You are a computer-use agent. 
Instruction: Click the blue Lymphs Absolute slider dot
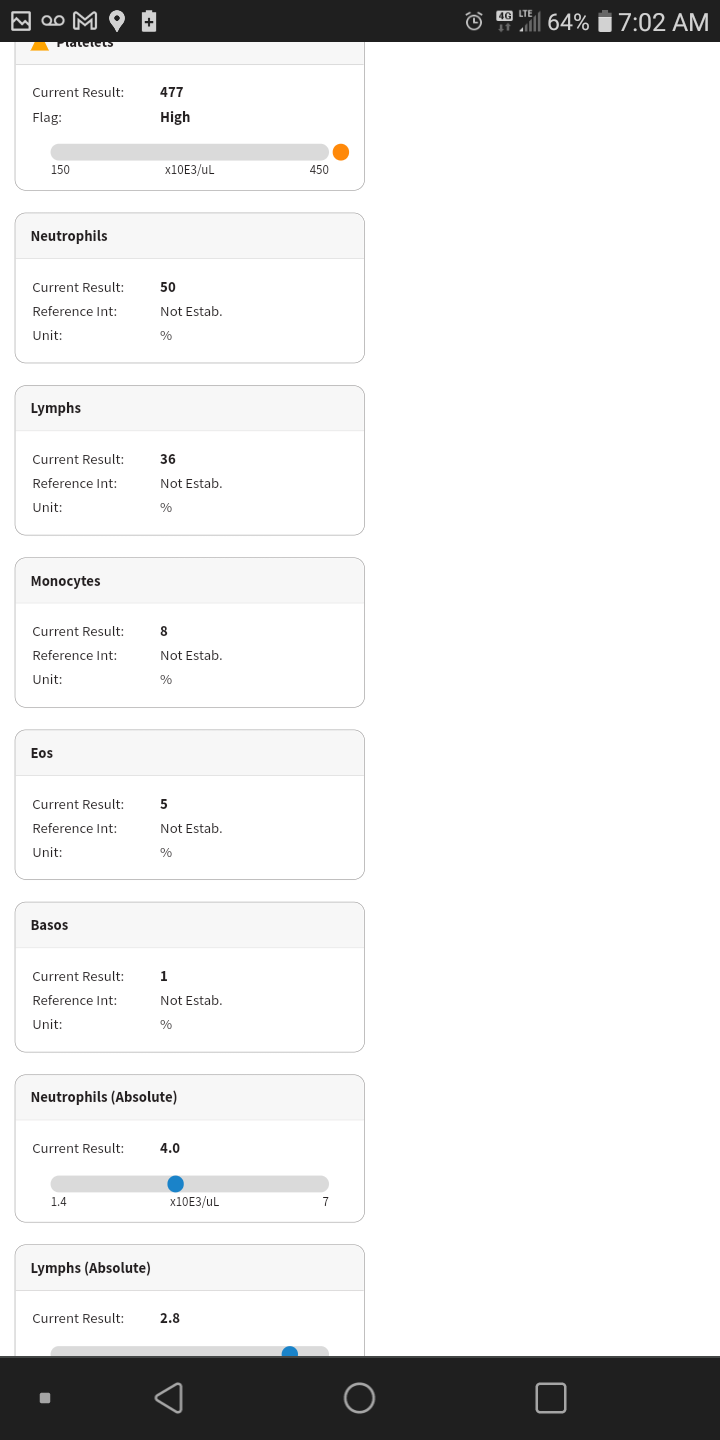[x=290, y=1351]
